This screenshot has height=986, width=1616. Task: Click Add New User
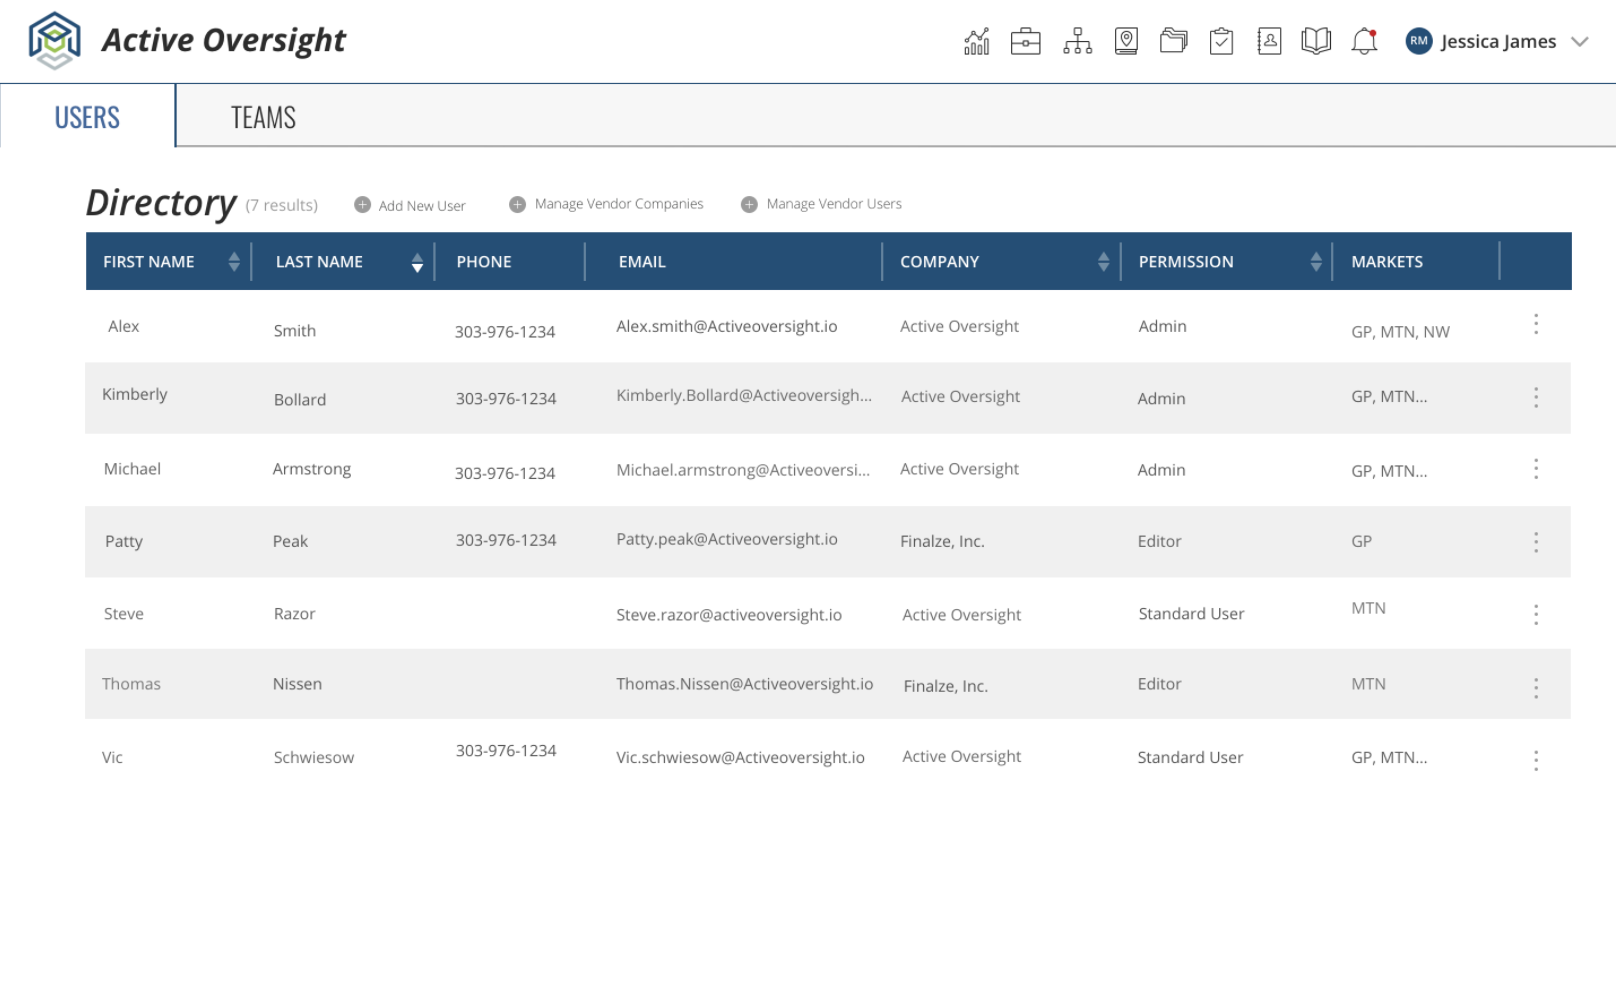(x=410, y=205)
